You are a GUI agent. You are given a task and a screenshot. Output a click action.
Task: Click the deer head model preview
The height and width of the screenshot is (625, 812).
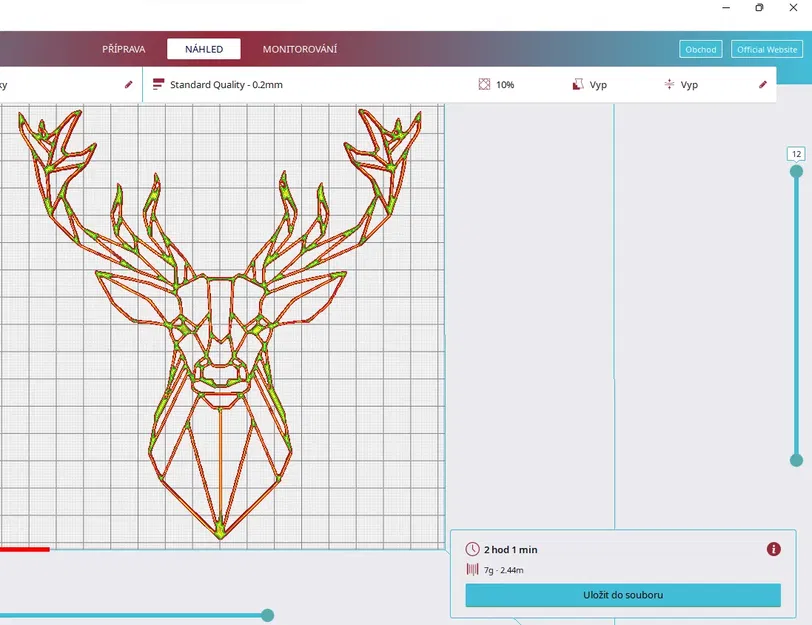(x=220, y=324)
